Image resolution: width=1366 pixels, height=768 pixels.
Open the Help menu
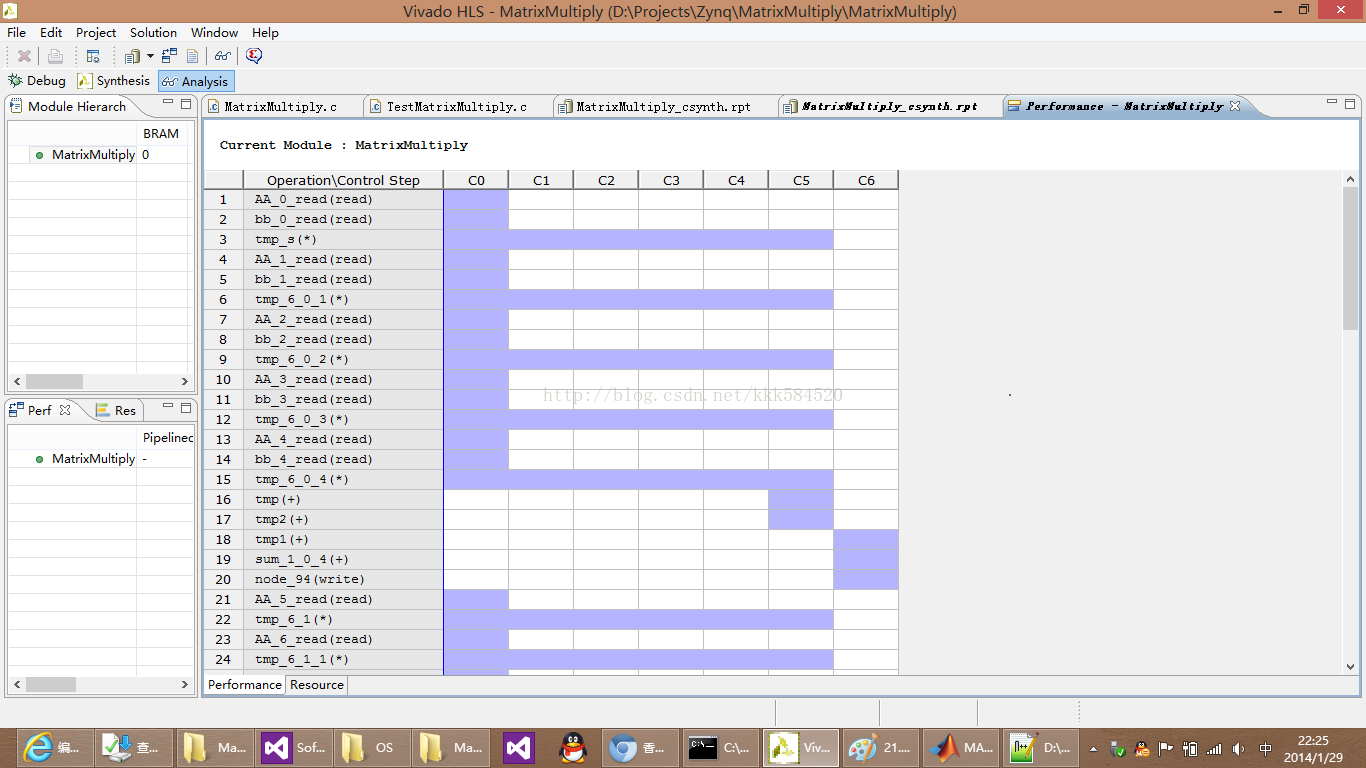(265, 33)
